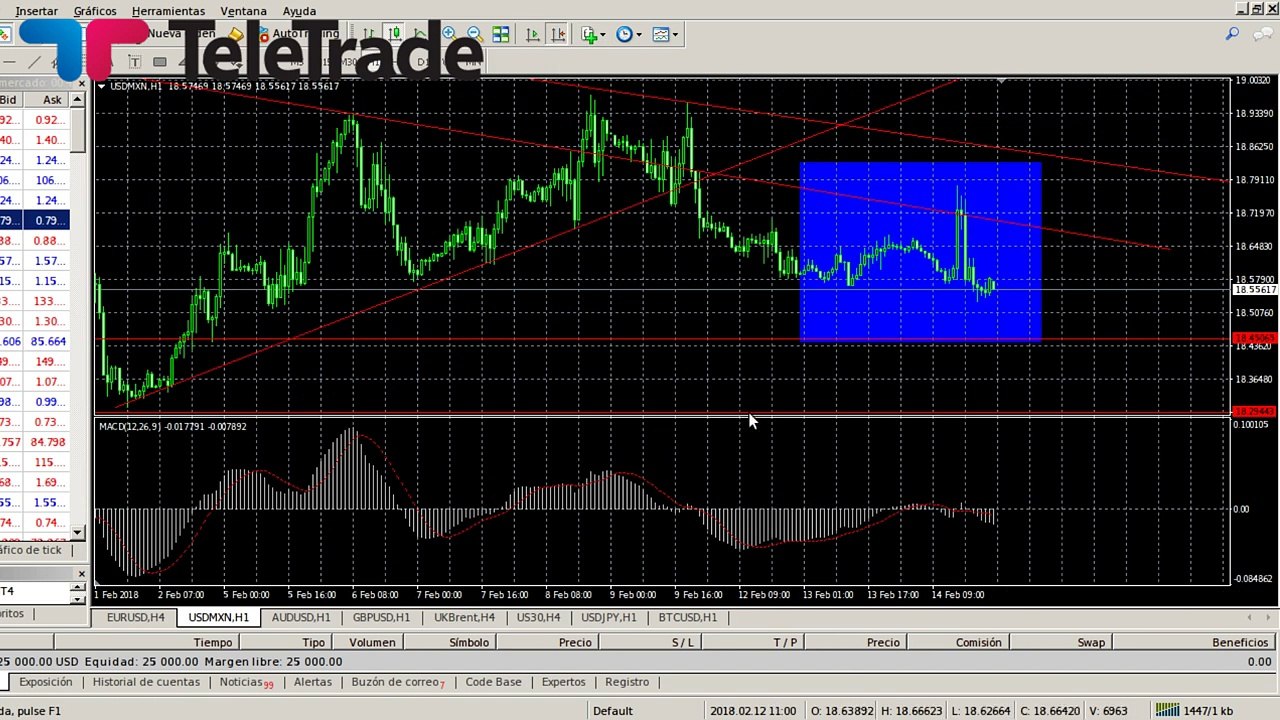The height and width of the screenshot is (720, 1280).
Task: Zoom in on the chart
Action: [449, 34]
